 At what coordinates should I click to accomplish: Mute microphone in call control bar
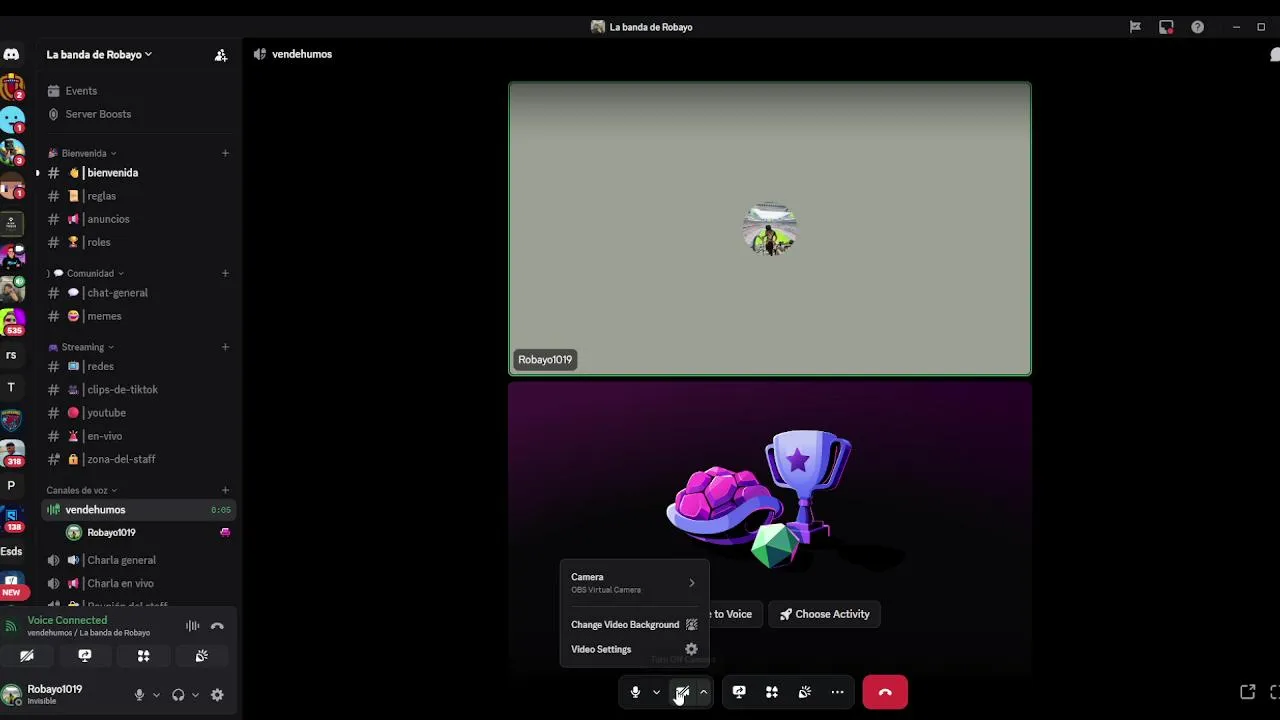[635, 692]
